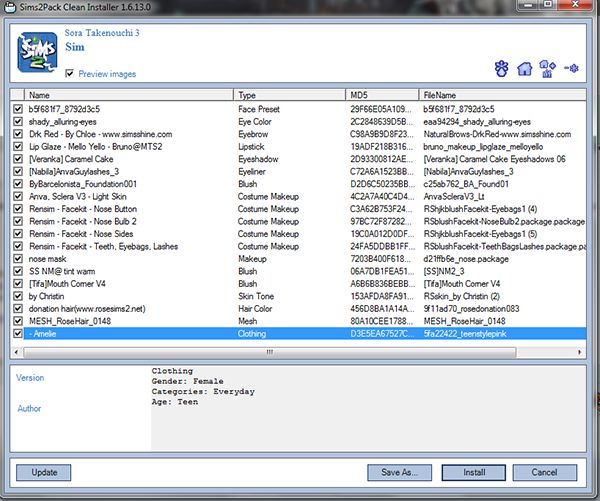Toggle checkbox for Rensim - Facekit - Nose Button
Viewport: 600px width, 501px height.
18,209
